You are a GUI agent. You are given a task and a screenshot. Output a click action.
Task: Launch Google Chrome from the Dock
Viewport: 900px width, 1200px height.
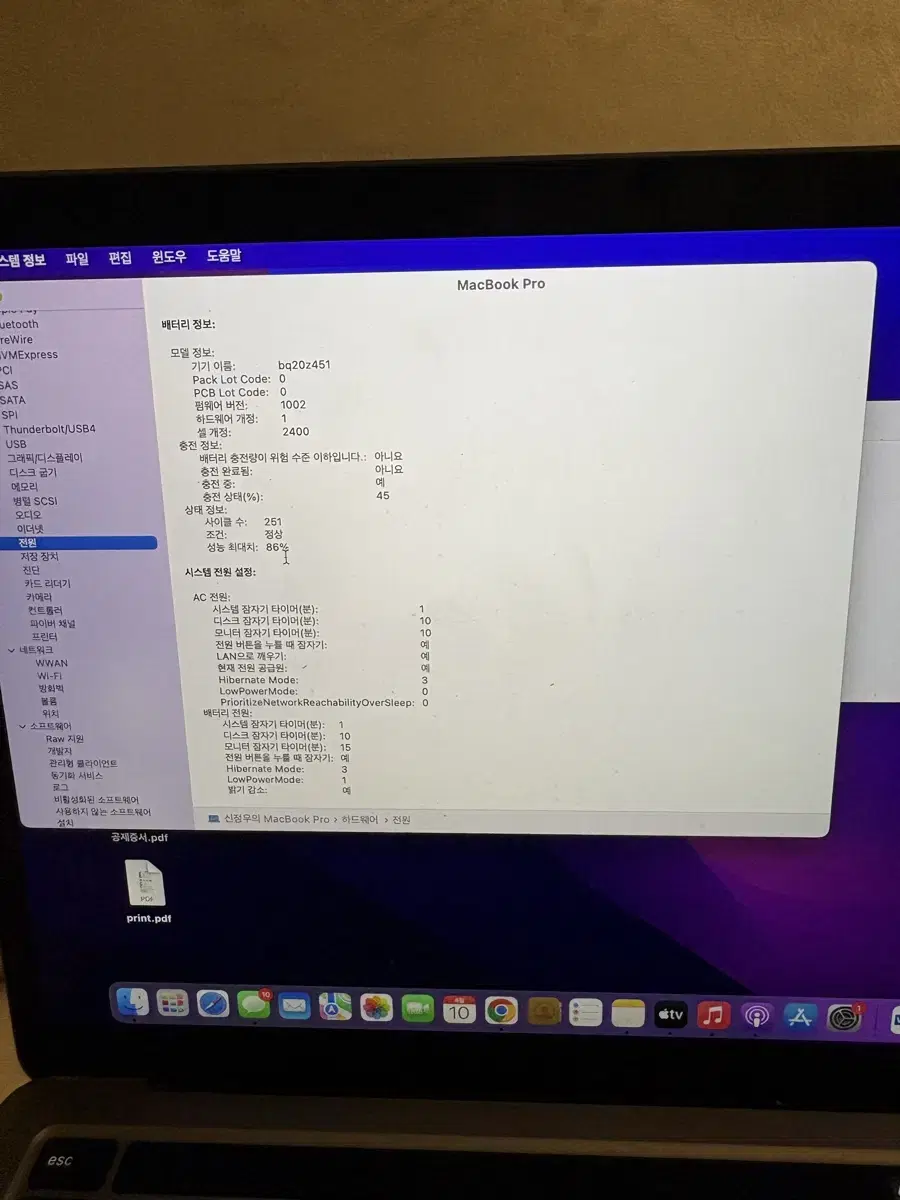pos(501,1011)
